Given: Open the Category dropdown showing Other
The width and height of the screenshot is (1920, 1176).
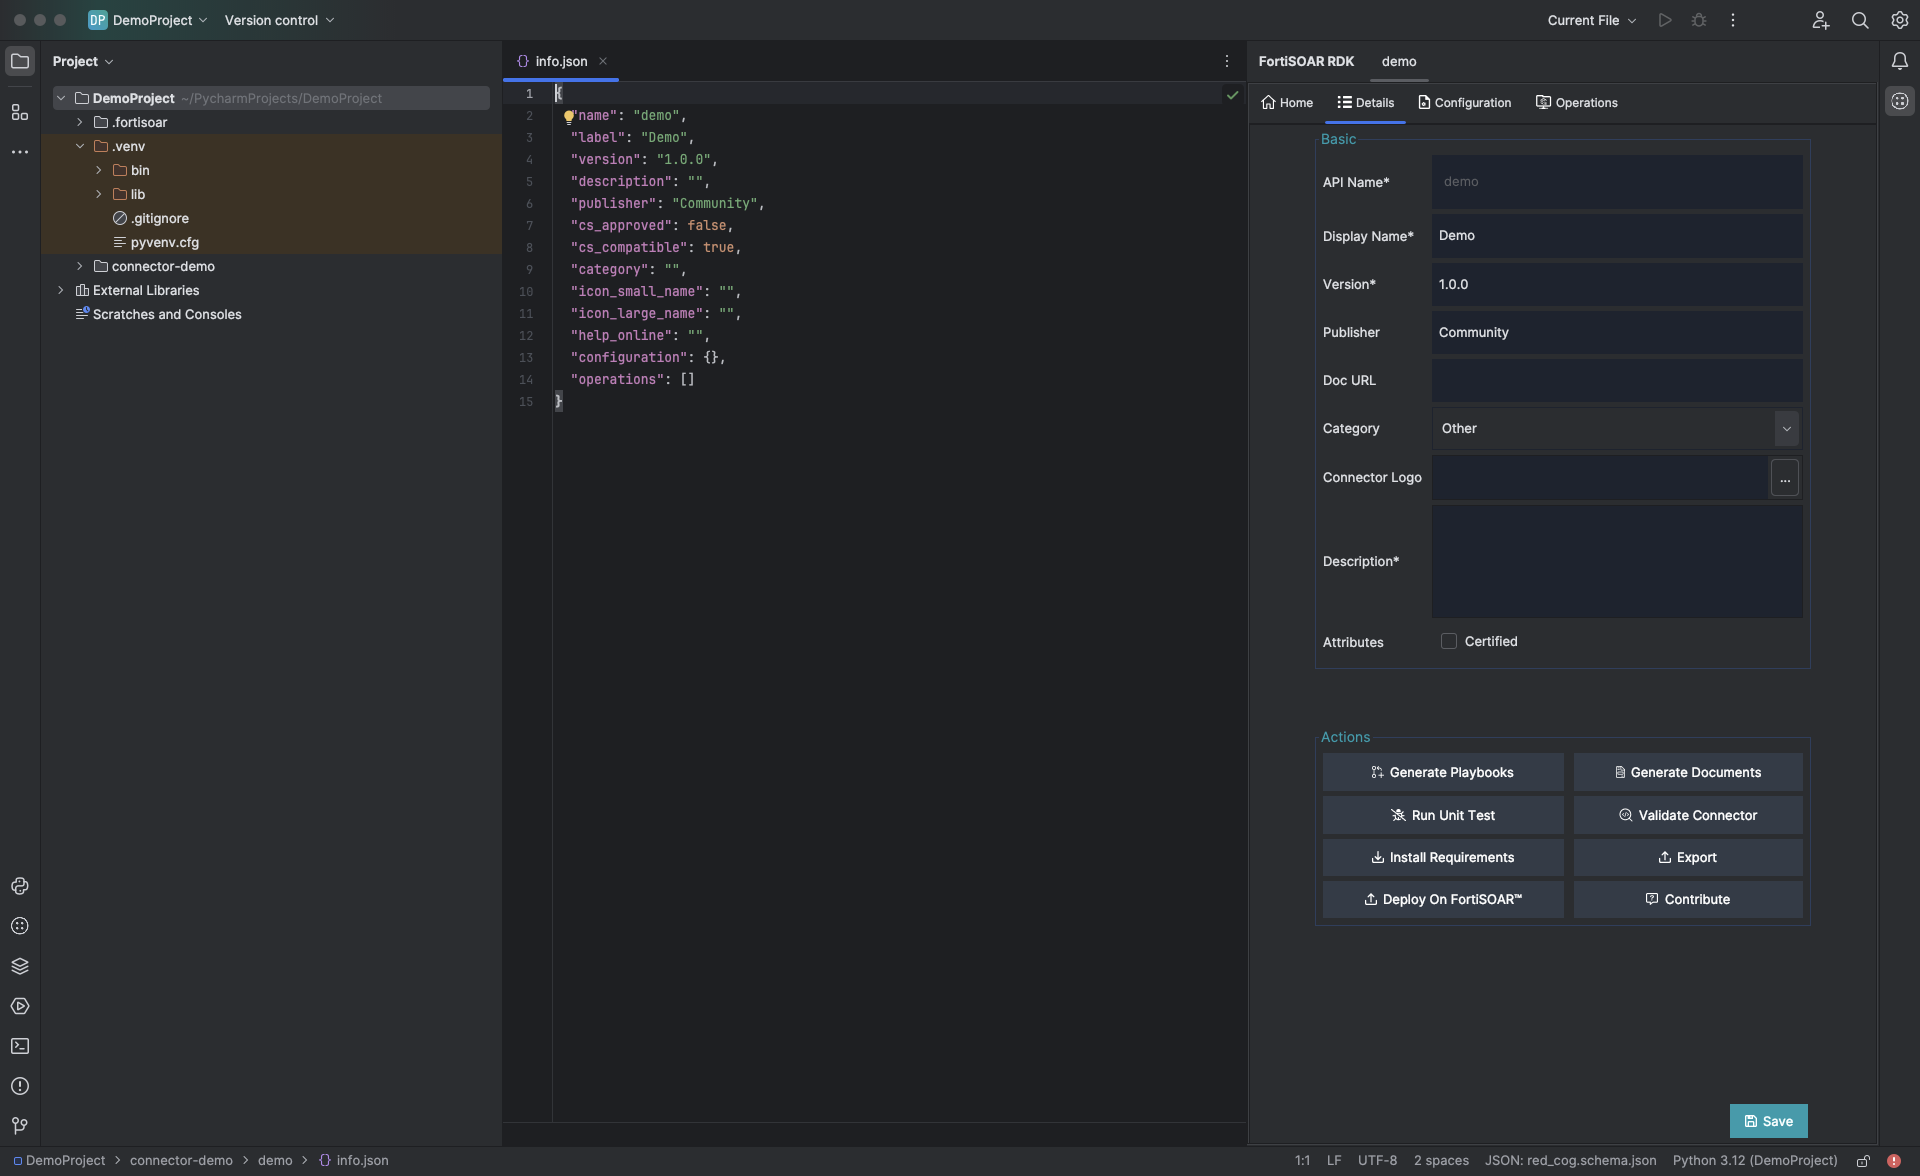Looking at the screenshot, I should tap(1615, 428).
